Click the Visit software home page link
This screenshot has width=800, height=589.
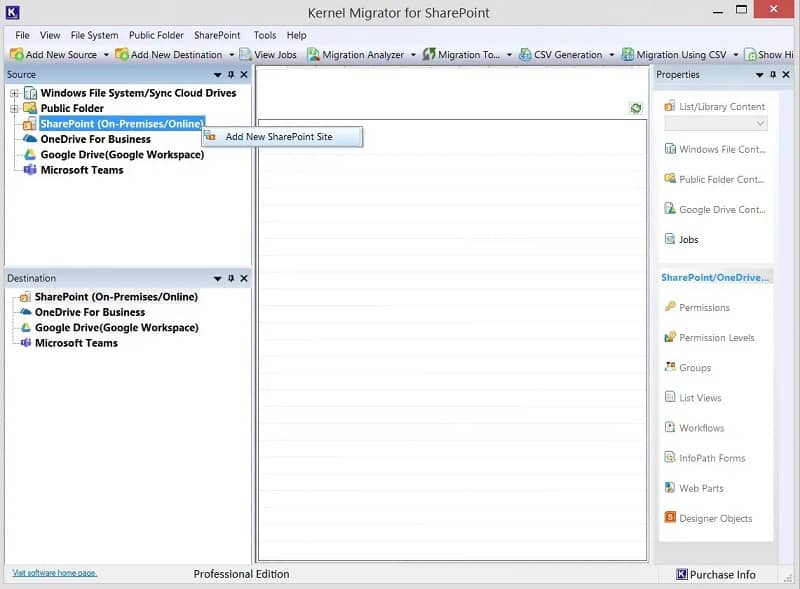click(x=55, y=573)
